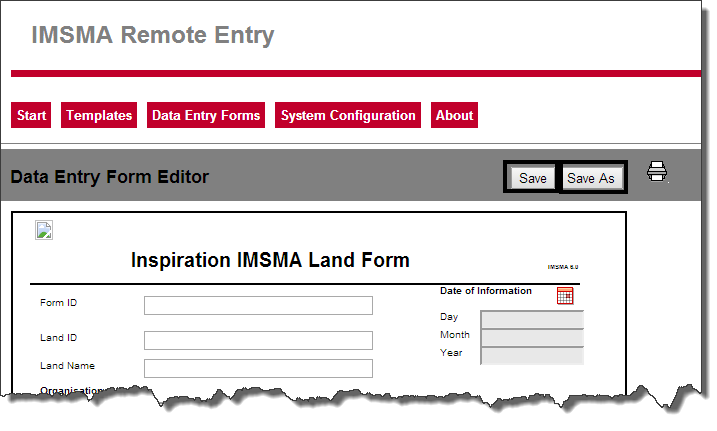Open System Configuration page
Image resolution: width=717 pixels, height=431 pixels.
click(348, 116)
